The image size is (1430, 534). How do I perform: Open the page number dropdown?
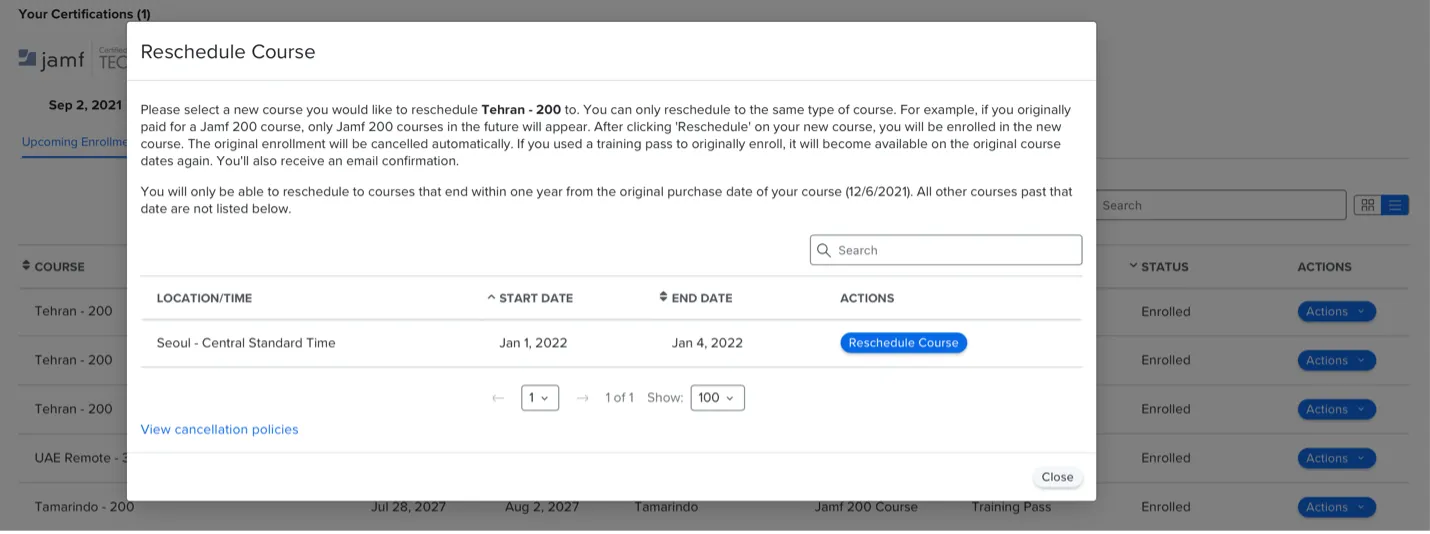coord(540,398)
